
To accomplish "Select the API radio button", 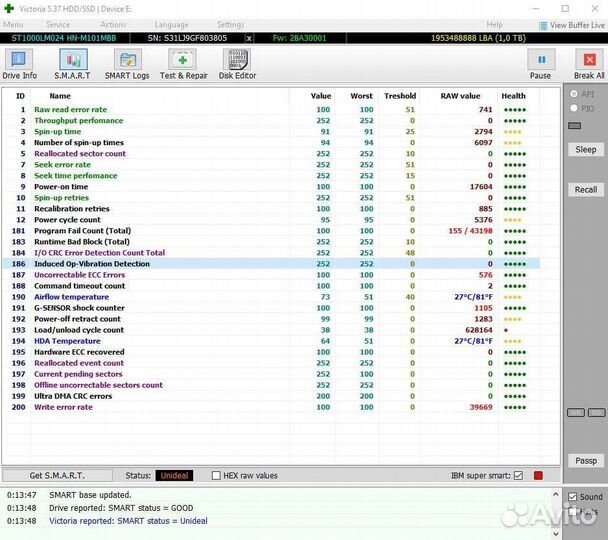I will (x=573, y=94).
